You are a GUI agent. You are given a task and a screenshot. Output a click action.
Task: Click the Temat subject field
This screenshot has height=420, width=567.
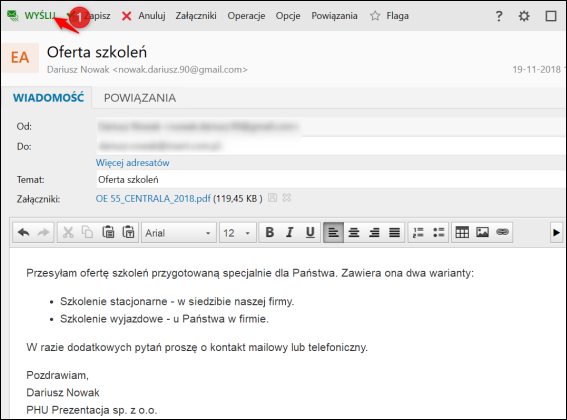click(330, 180)
